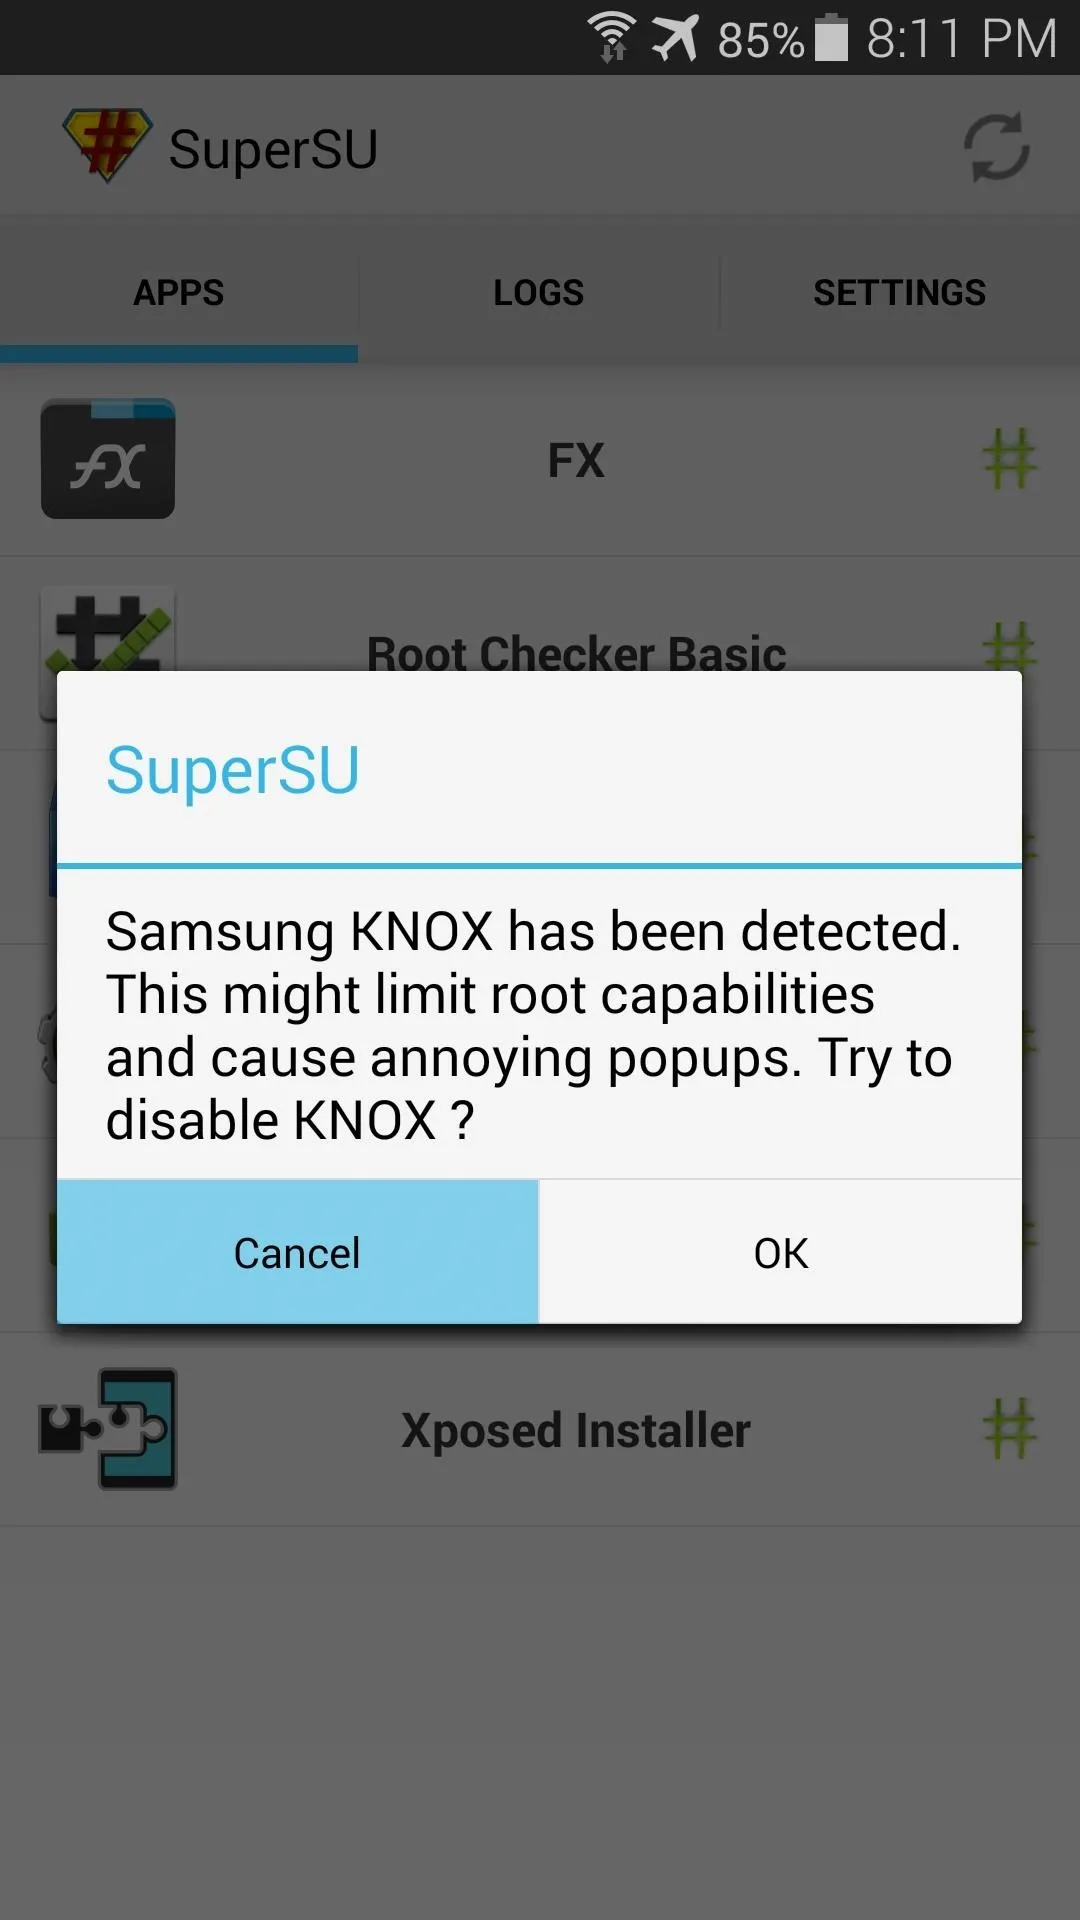Screen dimensions: 1080x1920
Task: Tap the Wi-Fi status bar icon
Action: (611, 37)
